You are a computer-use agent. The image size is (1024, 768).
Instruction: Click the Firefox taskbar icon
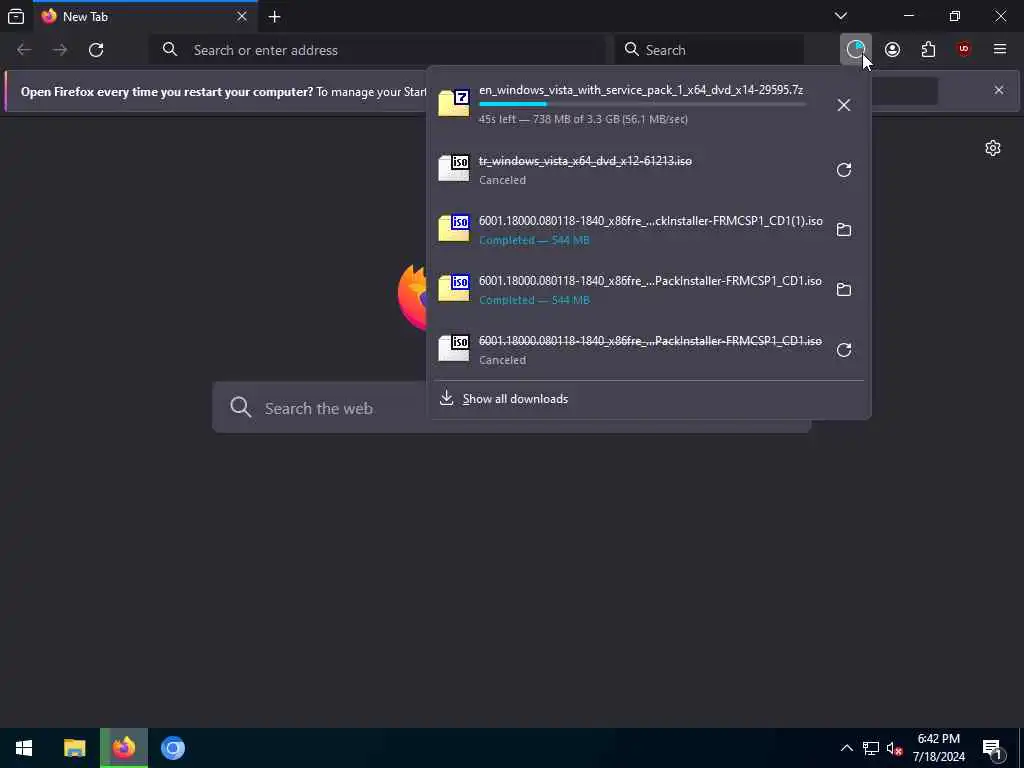point(123,748)
